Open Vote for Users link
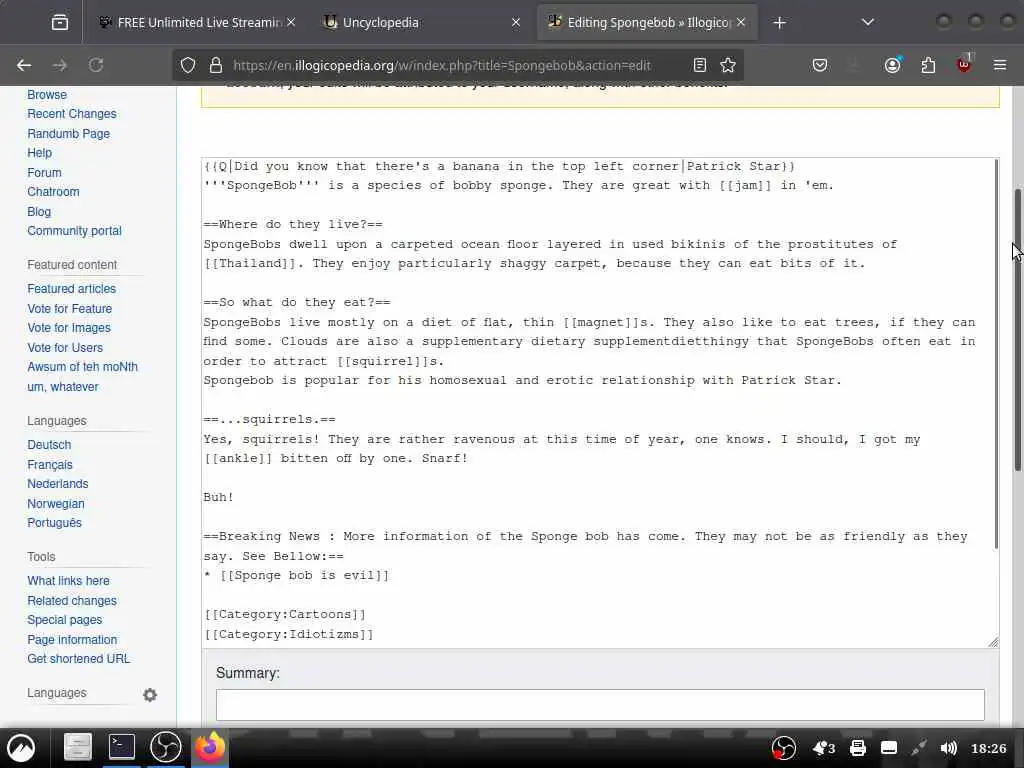The image size is (1024, 768). tap(65, 347)
